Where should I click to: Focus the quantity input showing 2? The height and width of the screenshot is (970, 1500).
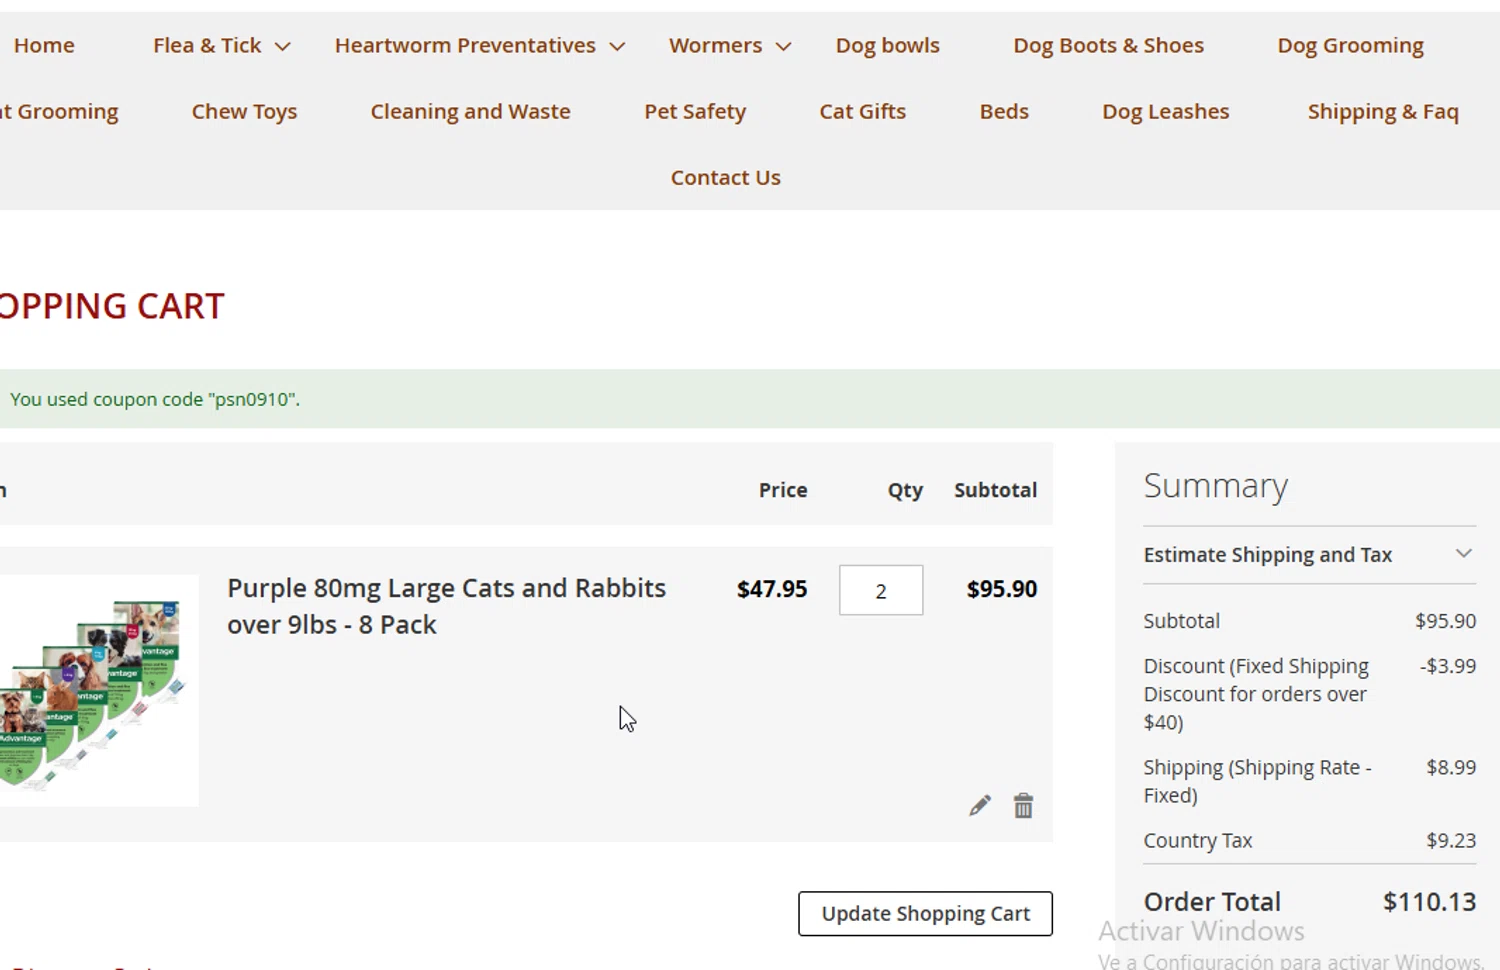point(881,590)
